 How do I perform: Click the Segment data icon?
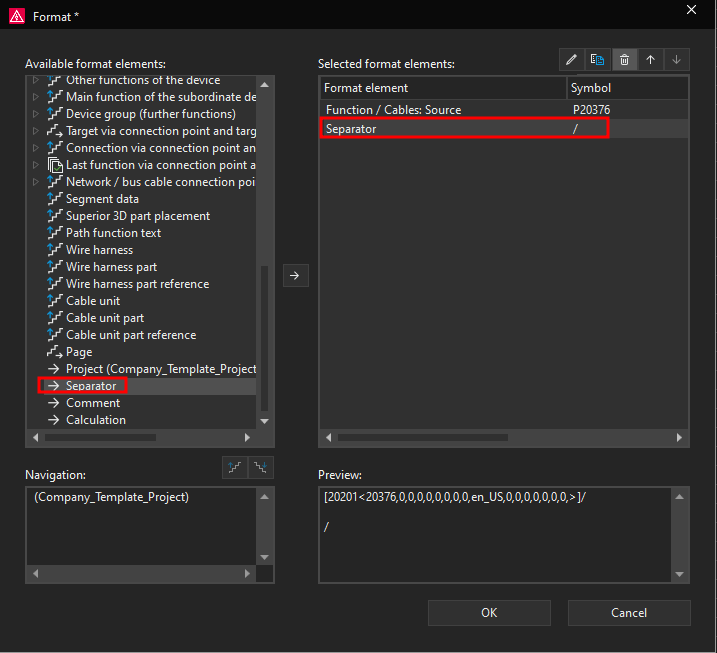(x=55, y=198)
